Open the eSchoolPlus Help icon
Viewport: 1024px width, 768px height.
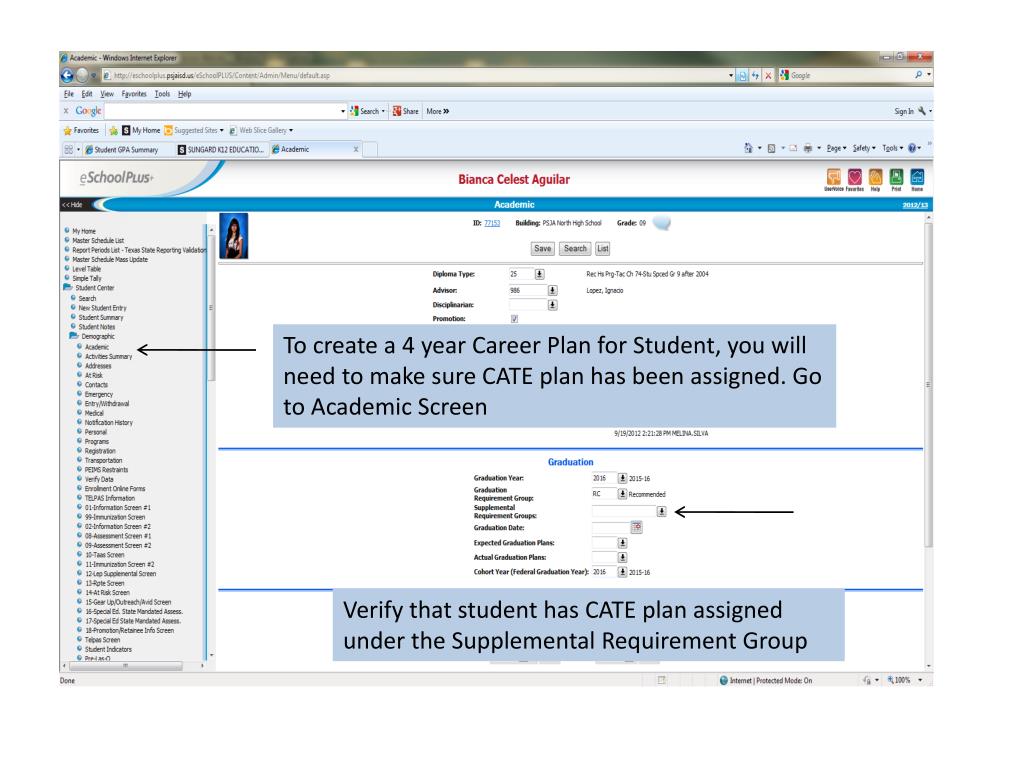click(x=876, y=177)
